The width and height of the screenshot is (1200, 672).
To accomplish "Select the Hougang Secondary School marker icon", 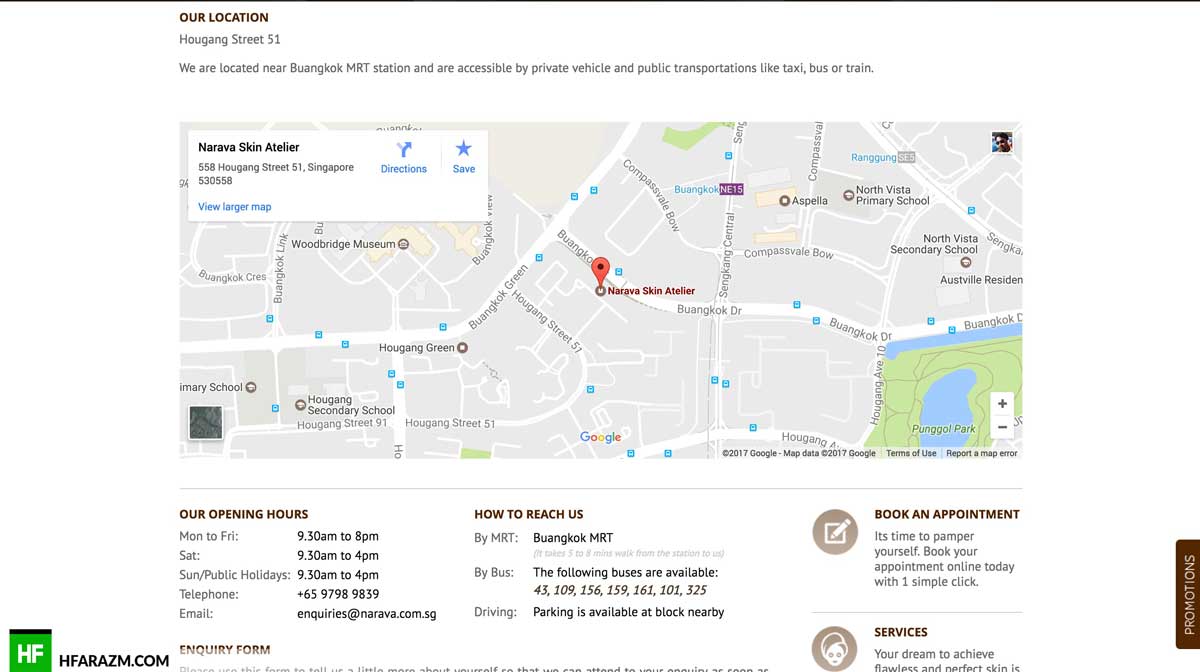I will tap(300, 405).
